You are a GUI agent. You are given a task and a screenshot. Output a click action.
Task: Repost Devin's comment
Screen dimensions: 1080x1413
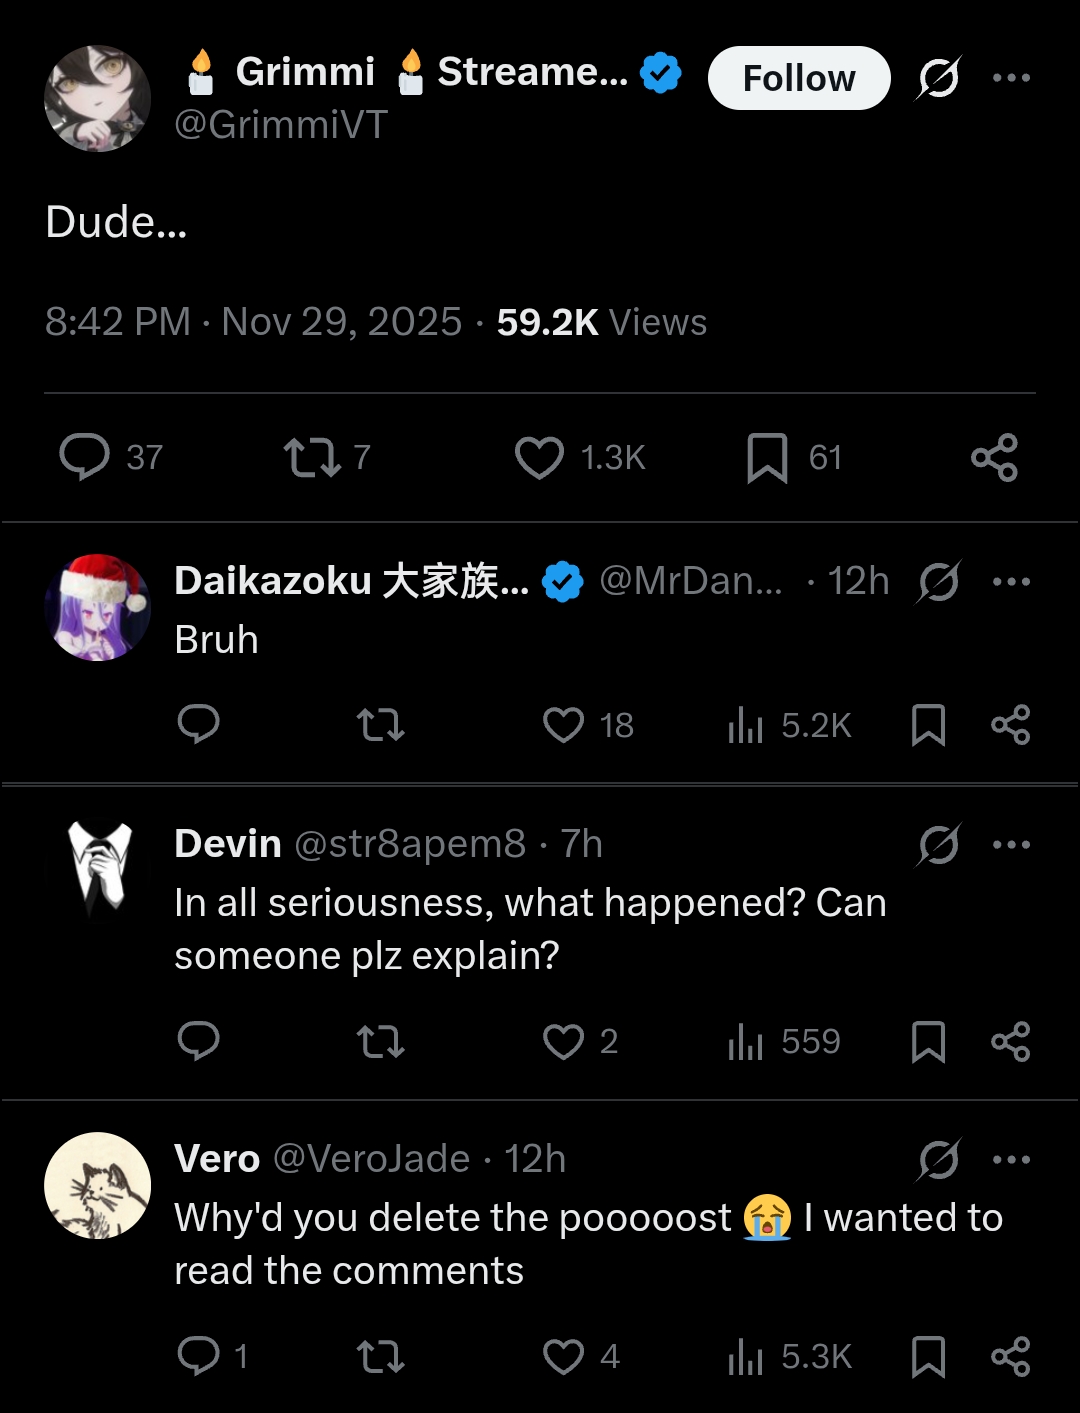tap(381, 1041)
